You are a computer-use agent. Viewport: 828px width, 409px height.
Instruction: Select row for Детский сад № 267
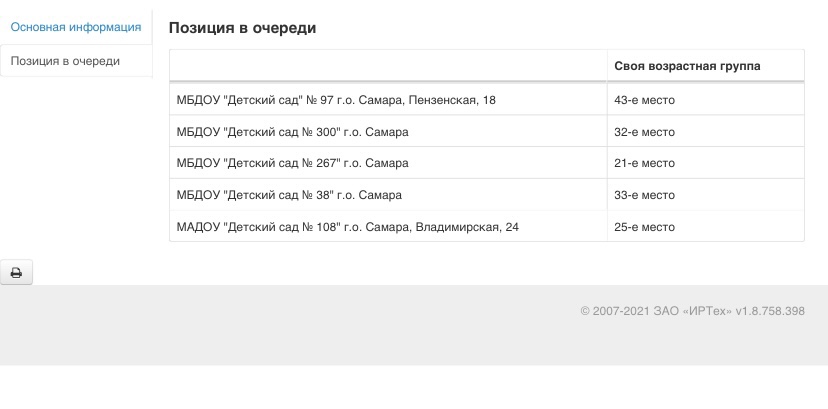(x=487, y=163)
